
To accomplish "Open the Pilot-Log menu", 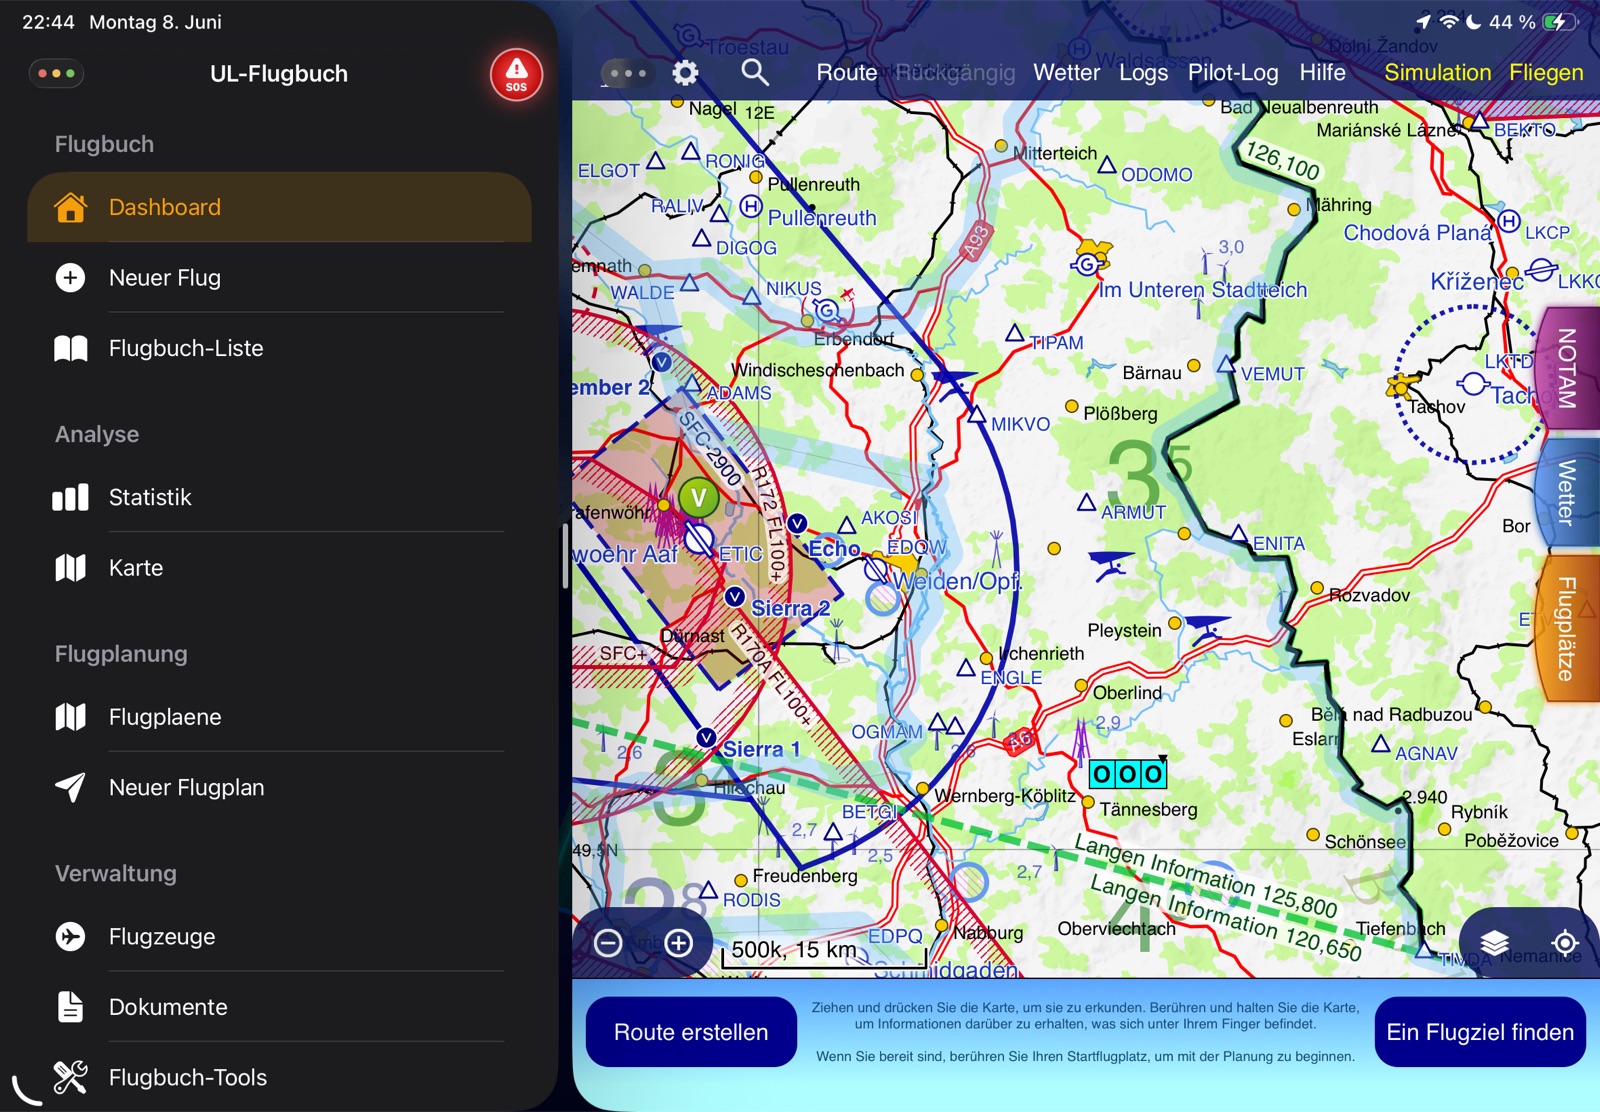I will tap(1233, 72).
